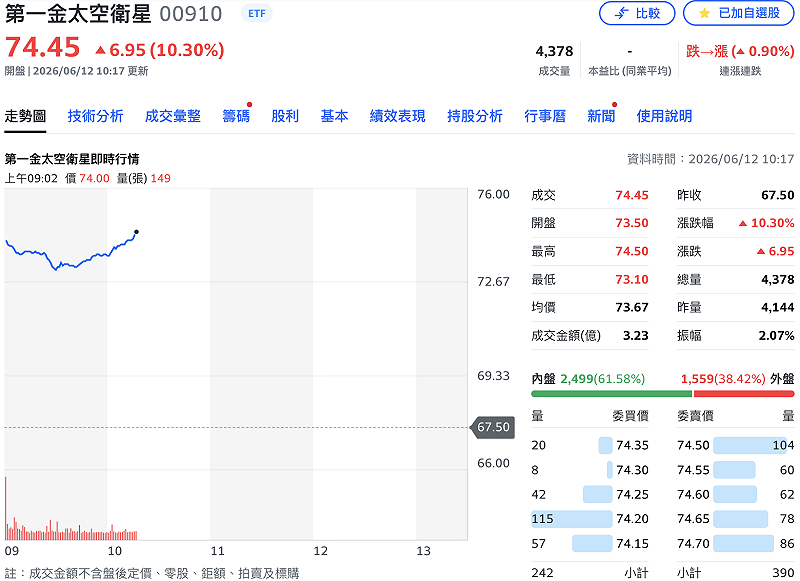Viewport: 800px width, 581px height.
Task: Click the 已加自選股 watchlist button
Action: click(739, 13)
